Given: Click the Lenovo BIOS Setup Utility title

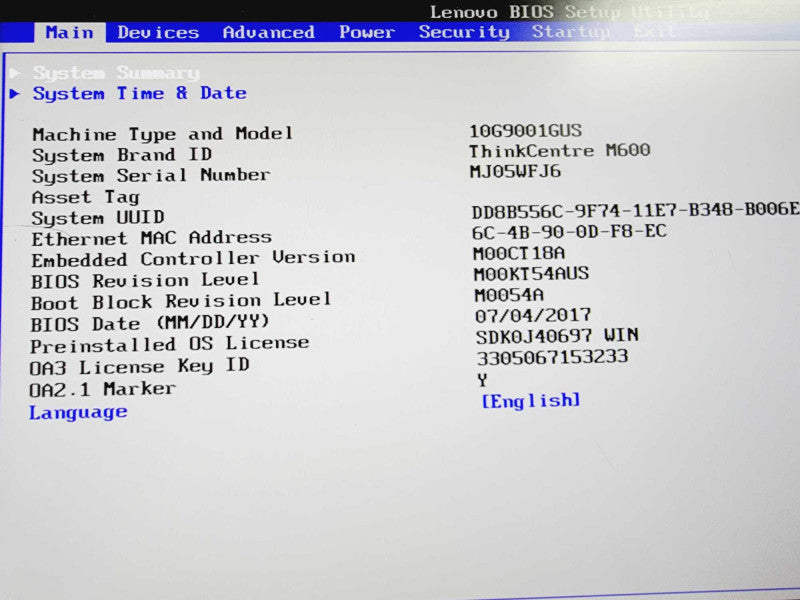Looking at the screenshot, I should pyautogui.click(x=570, y=11).
